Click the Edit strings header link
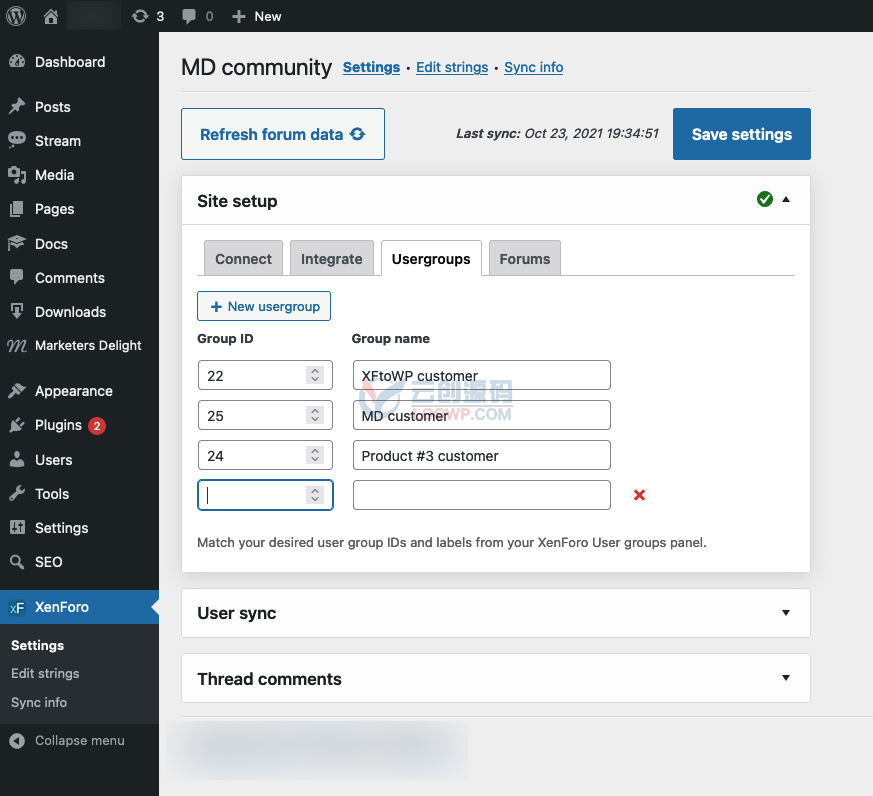Screen dimensions: 873x796 (452, 67)
